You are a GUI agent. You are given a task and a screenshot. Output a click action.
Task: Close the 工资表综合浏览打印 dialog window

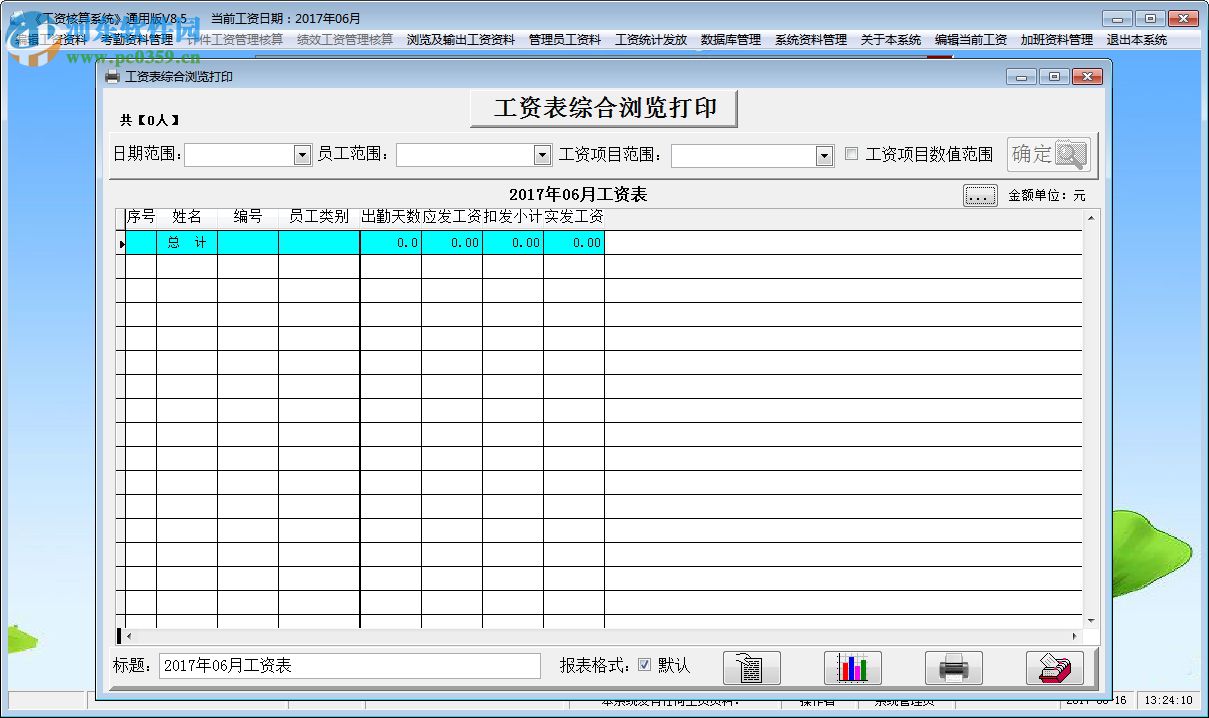pos(1086,77)
